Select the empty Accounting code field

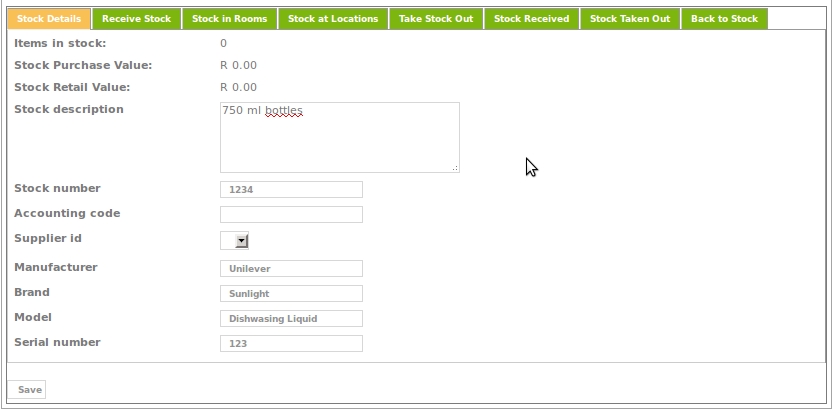[291, 215]
